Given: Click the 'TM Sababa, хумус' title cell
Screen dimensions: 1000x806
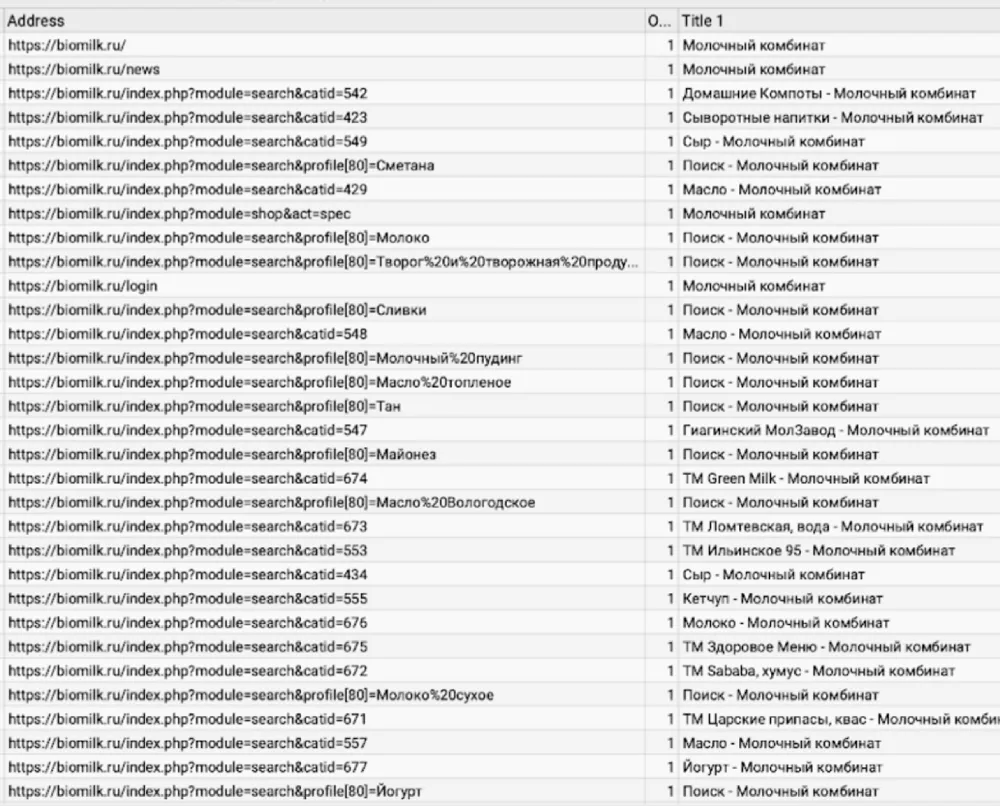Looking at the screenshot, I should [818, 671].
